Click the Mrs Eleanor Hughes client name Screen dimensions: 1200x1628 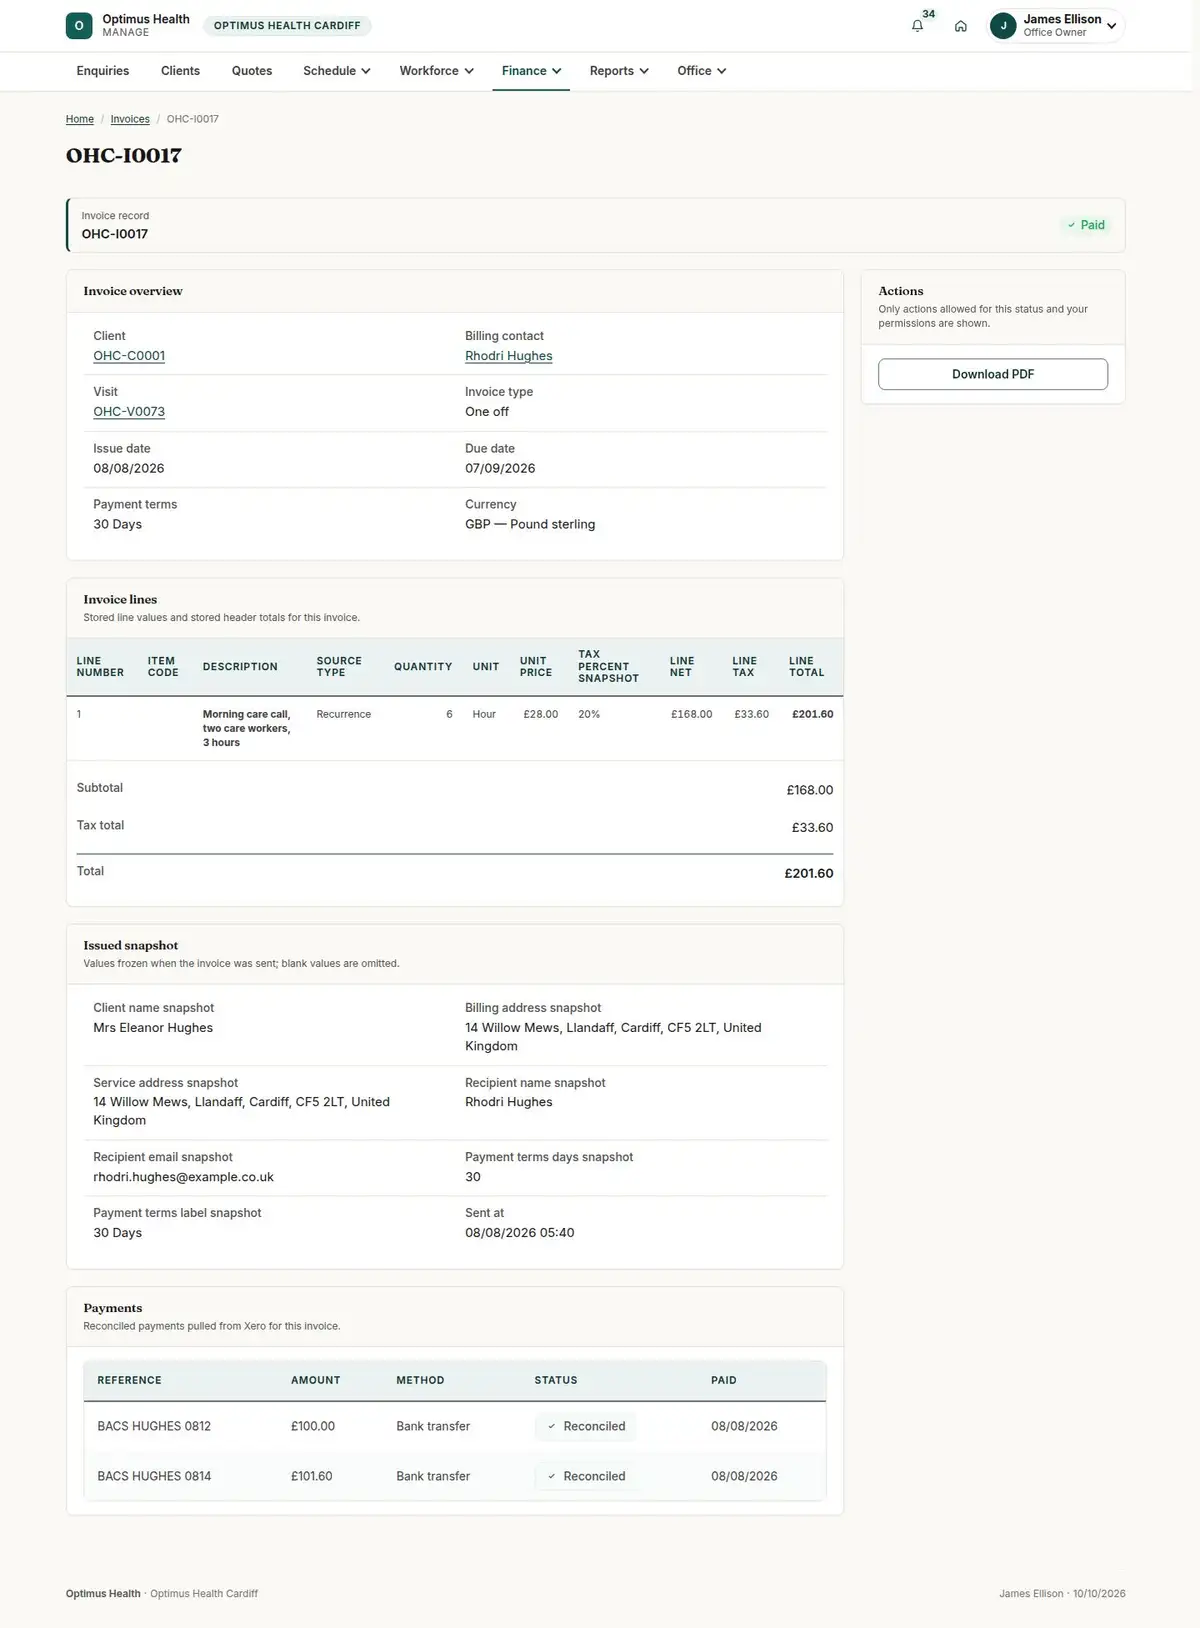click(x=153, y=1028)
